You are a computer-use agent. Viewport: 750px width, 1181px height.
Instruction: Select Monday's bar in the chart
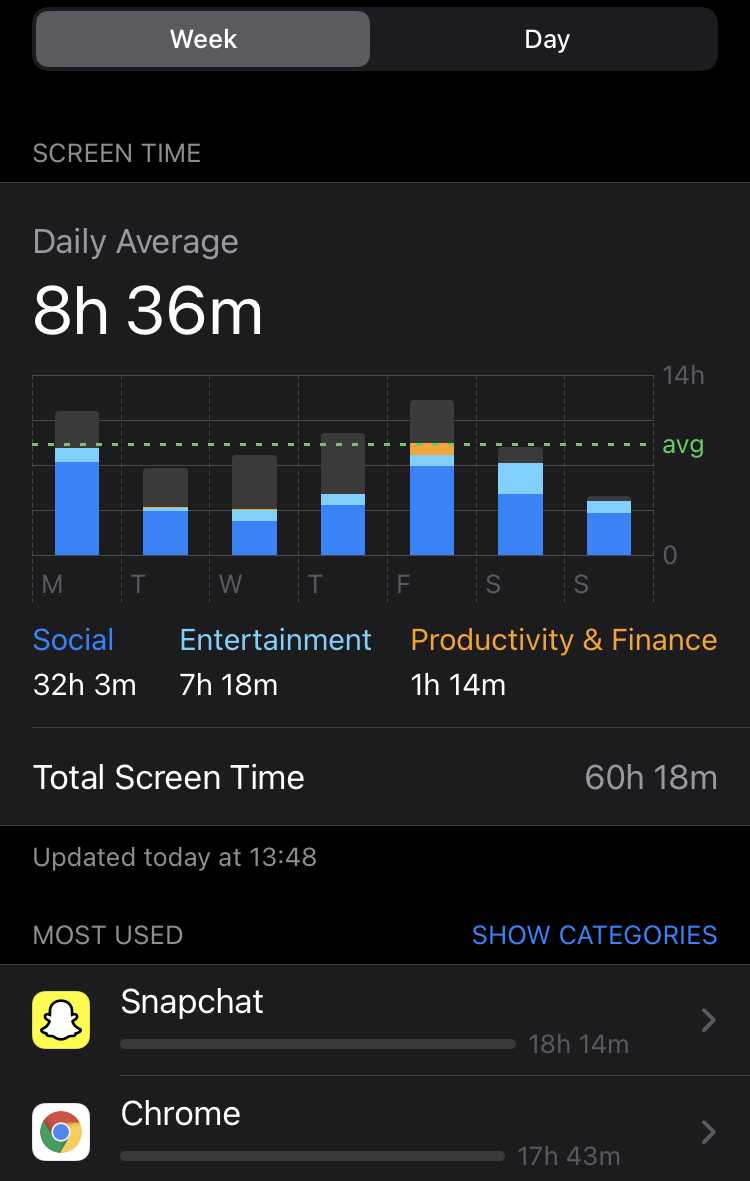(77, 484)
